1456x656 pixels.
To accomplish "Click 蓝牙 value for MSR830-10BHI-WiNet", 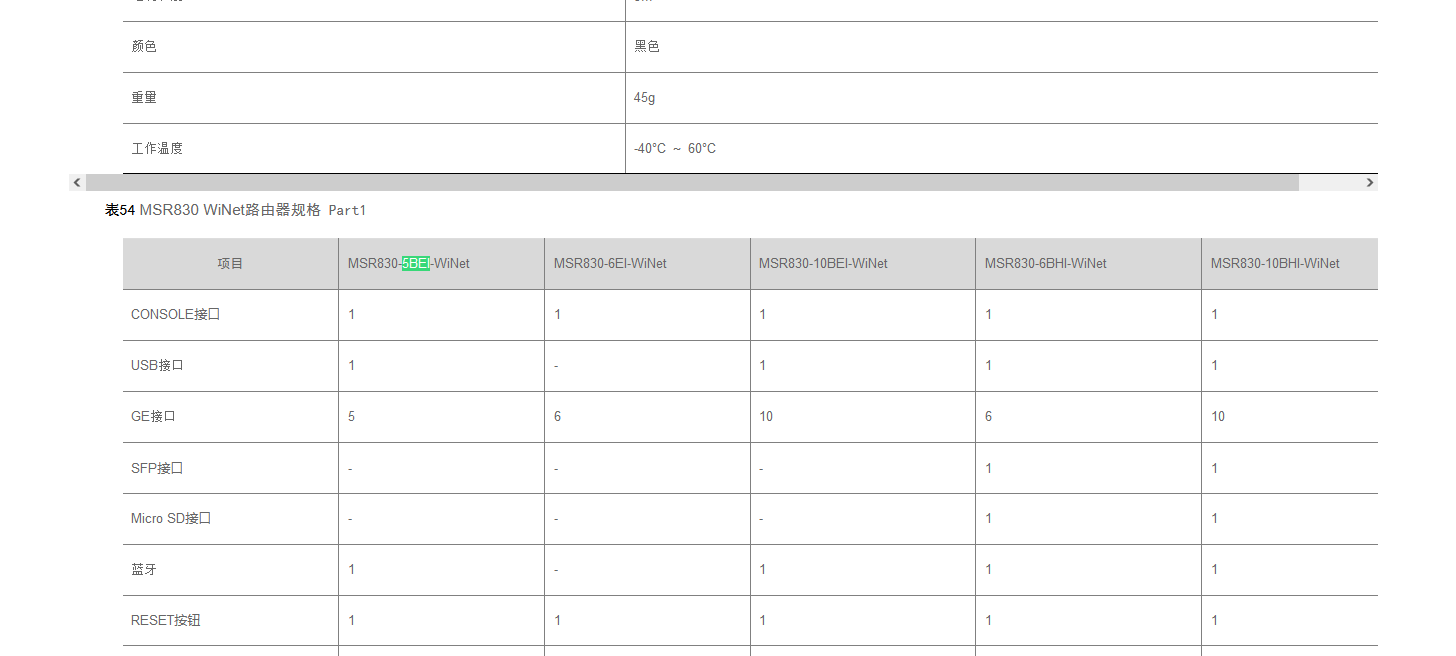I will (x=1215, y=570).
